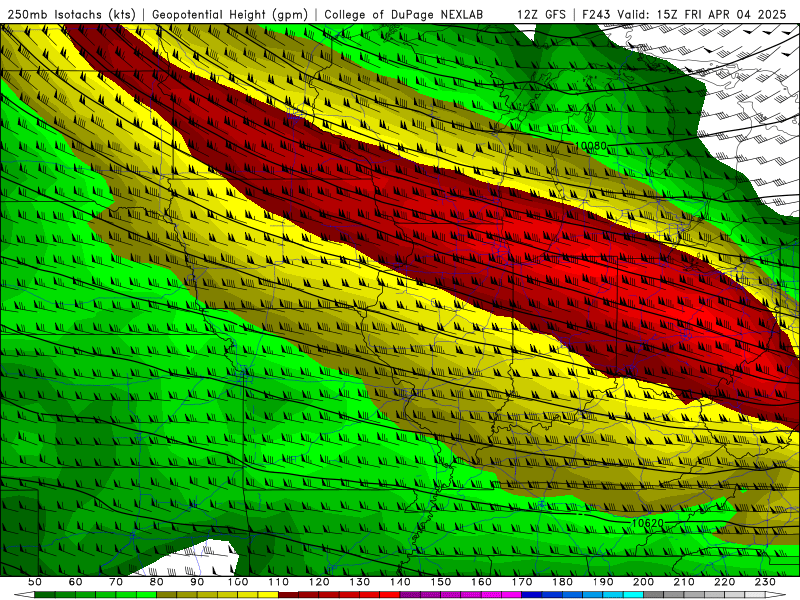Click the '10080' height contour label
Image resolution: width=800 pixels, height=600 pixels.
click(x=591, y=146)
